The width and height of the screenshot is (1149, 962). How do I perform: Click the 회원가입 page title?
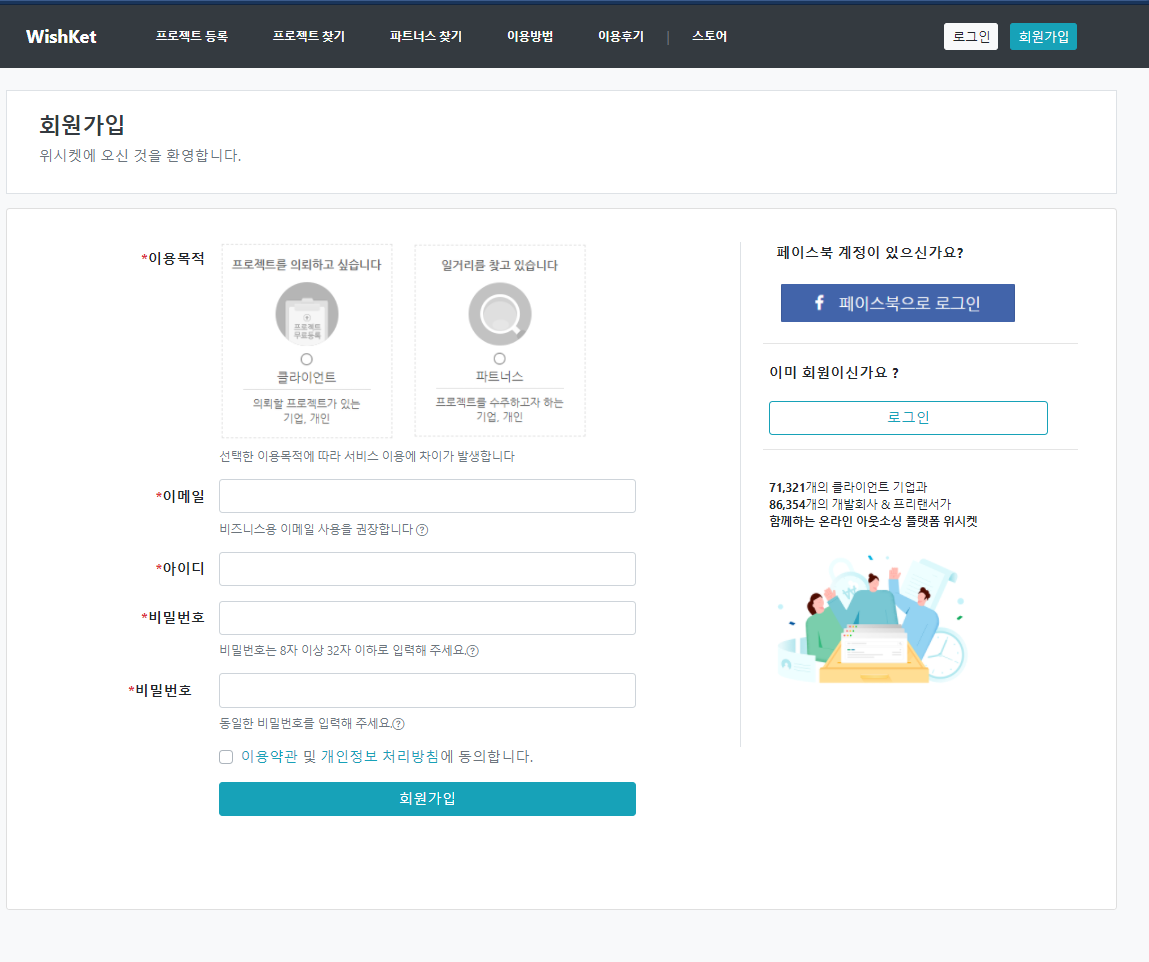coord(82,125)
